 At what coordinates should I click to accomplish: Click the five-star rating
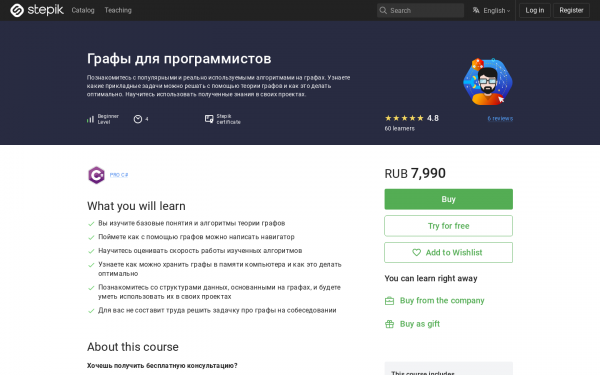tap(404, 118)
